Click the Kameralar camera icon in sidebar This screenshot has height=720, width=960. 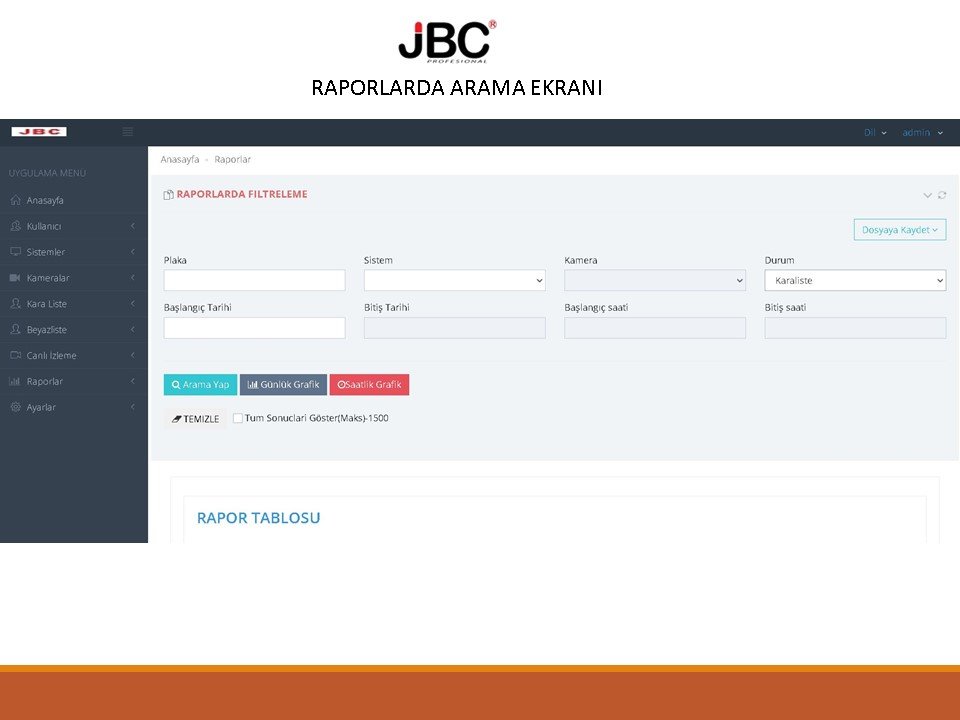point(15,278)
